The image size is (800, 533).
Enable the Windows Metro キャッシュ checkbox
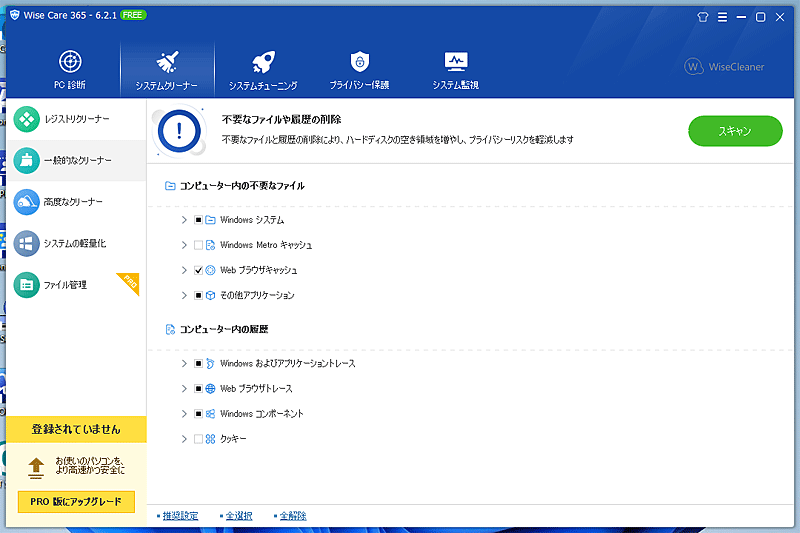pos(198,245)
